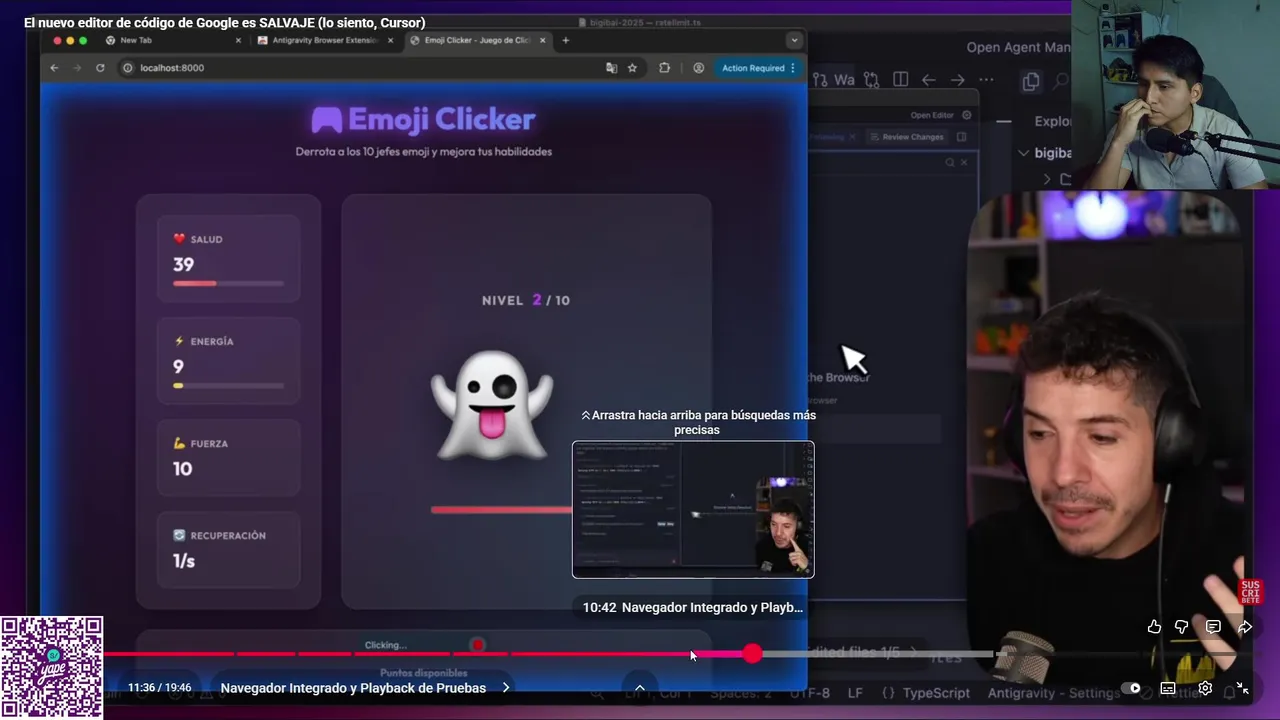This screenshot has width=1280, height=720.
Task: Seek on the grey unplayed part of the progress bar
Action: (880, 654)
